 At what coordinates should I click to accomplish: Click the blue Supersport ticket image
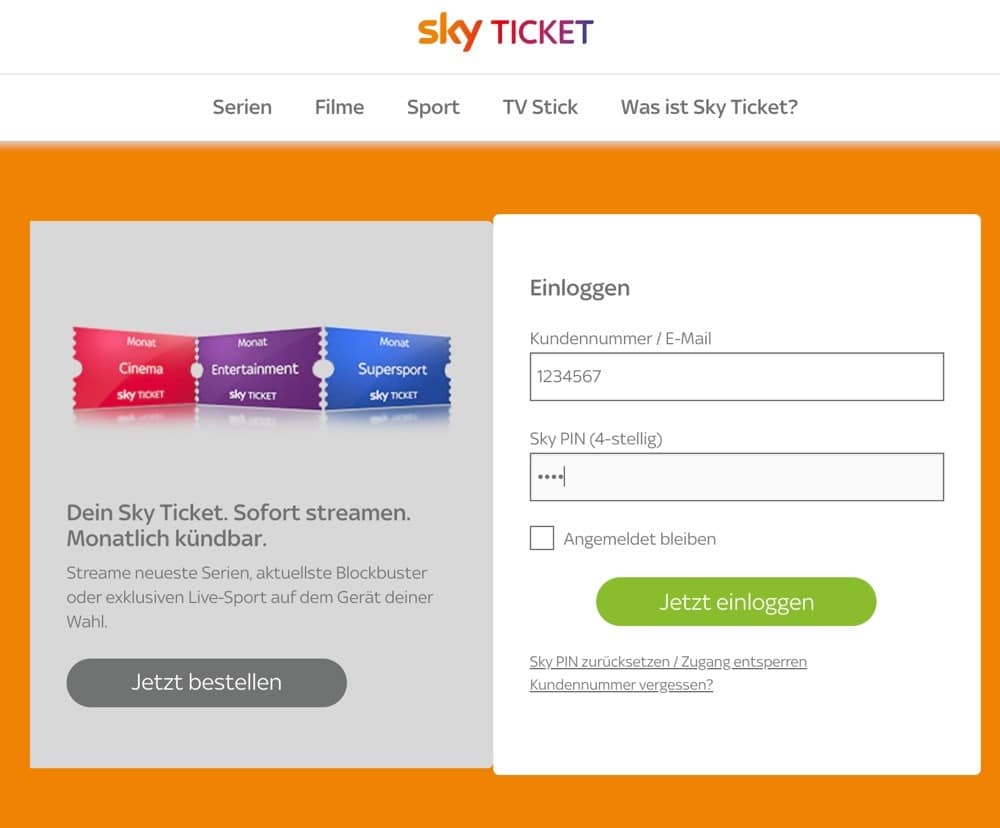(x=391, y=369)
